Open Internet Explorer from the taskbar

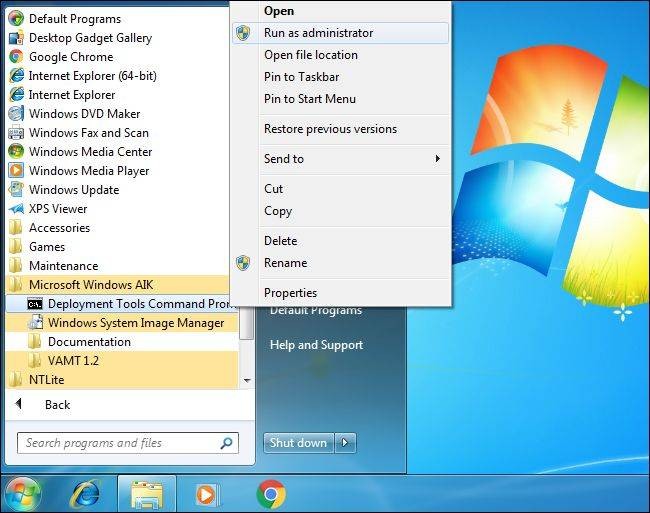click(85, 494)
